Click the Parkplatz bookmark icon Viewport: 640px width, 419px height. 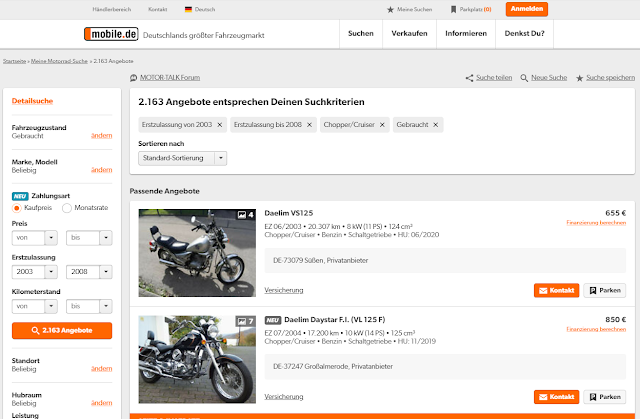(x=453, y=9)
